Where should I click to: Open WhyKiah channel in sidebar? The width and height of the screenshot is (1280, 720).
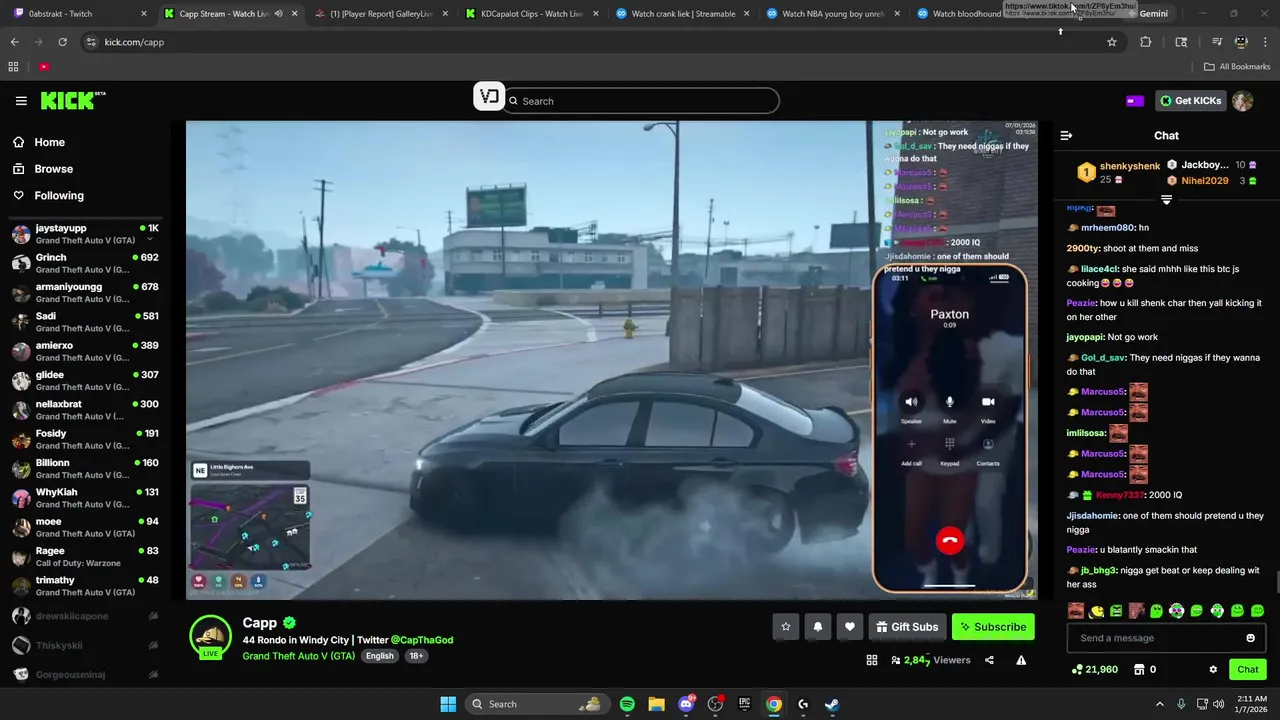coord(85,498)
